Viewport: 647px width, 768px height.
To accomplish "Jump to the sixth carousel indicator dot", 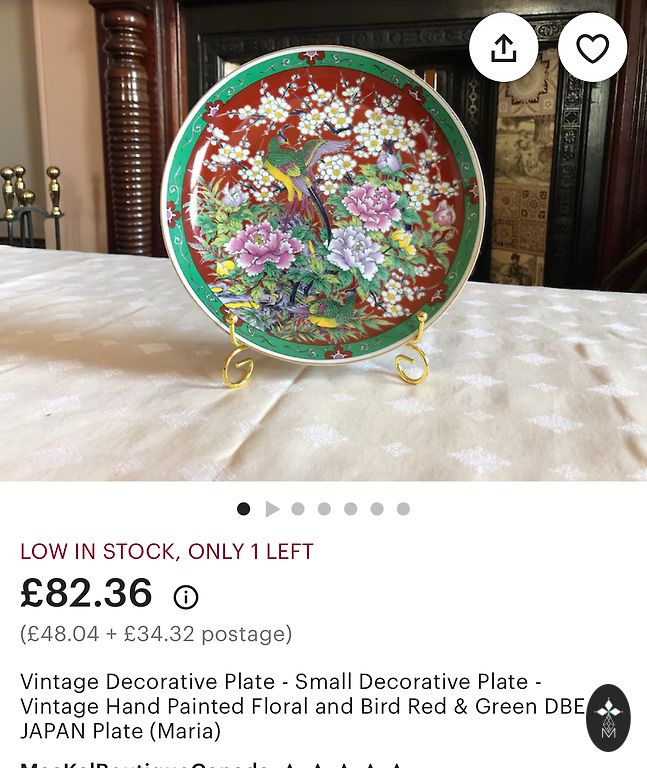I will [x=377, y=509].
